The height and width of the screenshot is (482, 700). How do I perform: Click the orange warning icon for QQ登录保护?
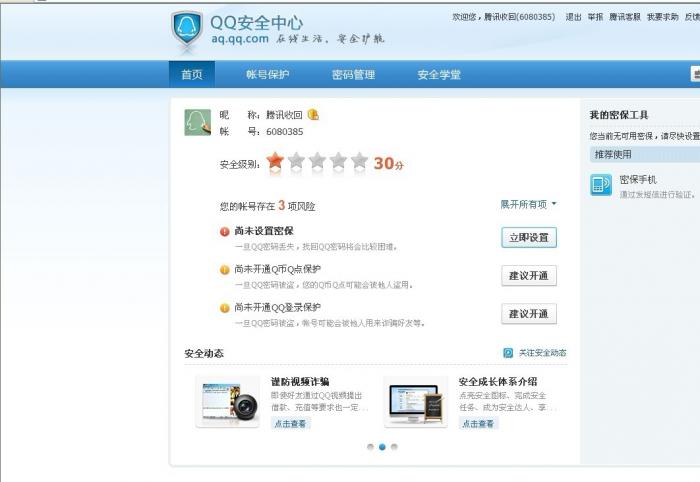pyautogui.click(x=225, y=308)
